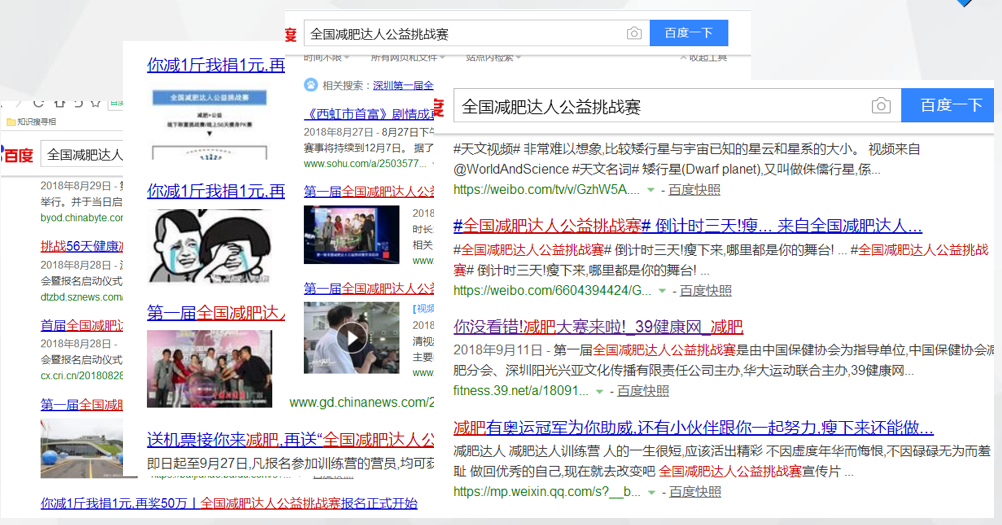Click the undo arrow icon in leftmost browser toolbar
The height and width of the screenshot is (525, 1002).
pos(77,102)
